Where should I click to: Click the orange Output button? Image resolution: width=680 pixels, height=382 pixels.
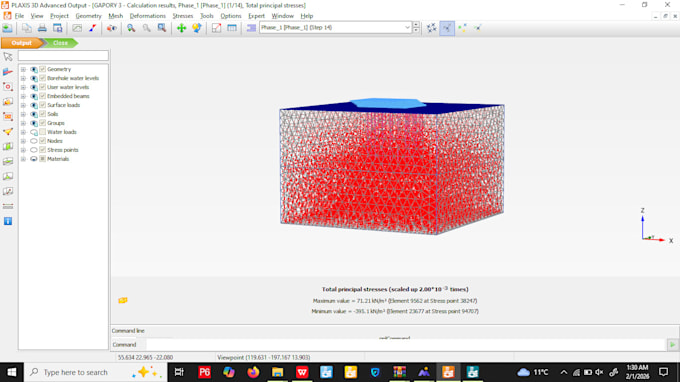tap(21, 43)
